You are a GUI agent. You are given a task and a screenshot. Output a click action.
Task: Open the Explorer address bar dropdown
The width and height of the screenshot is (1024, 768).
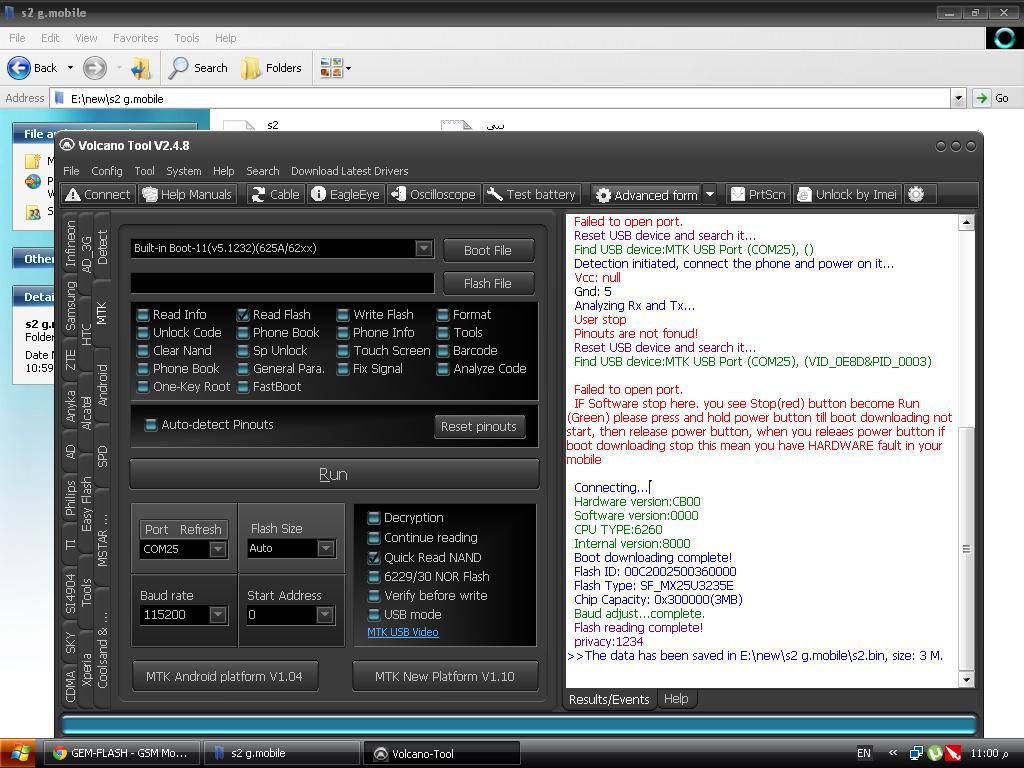point(958,99)
